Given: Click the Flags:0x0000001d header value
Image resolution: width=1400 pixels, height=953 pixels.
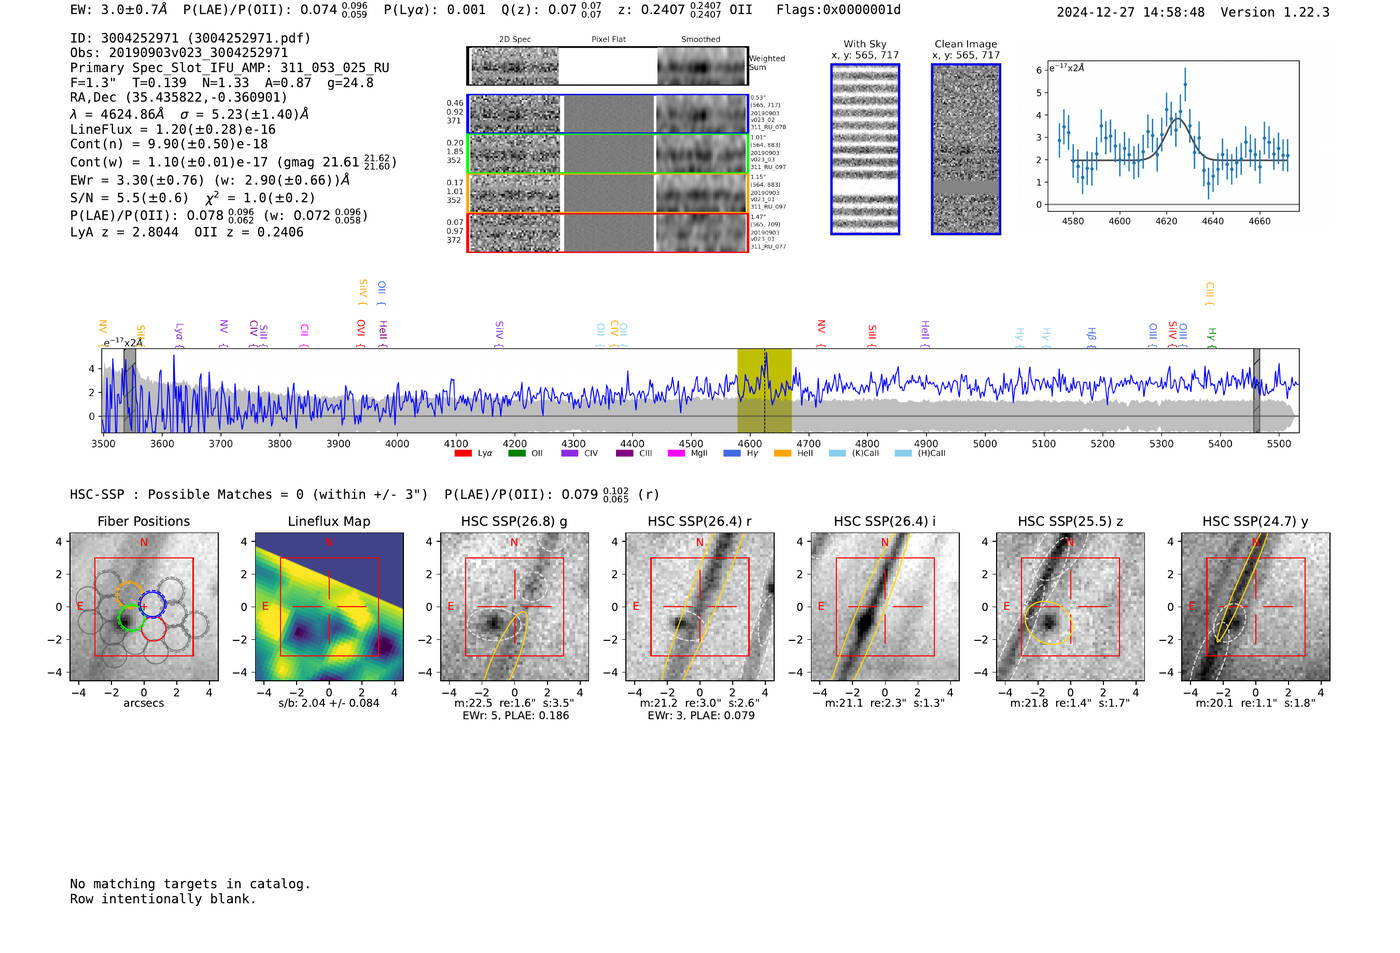Looking at the screenshot, I should click(x=839, y=10).
